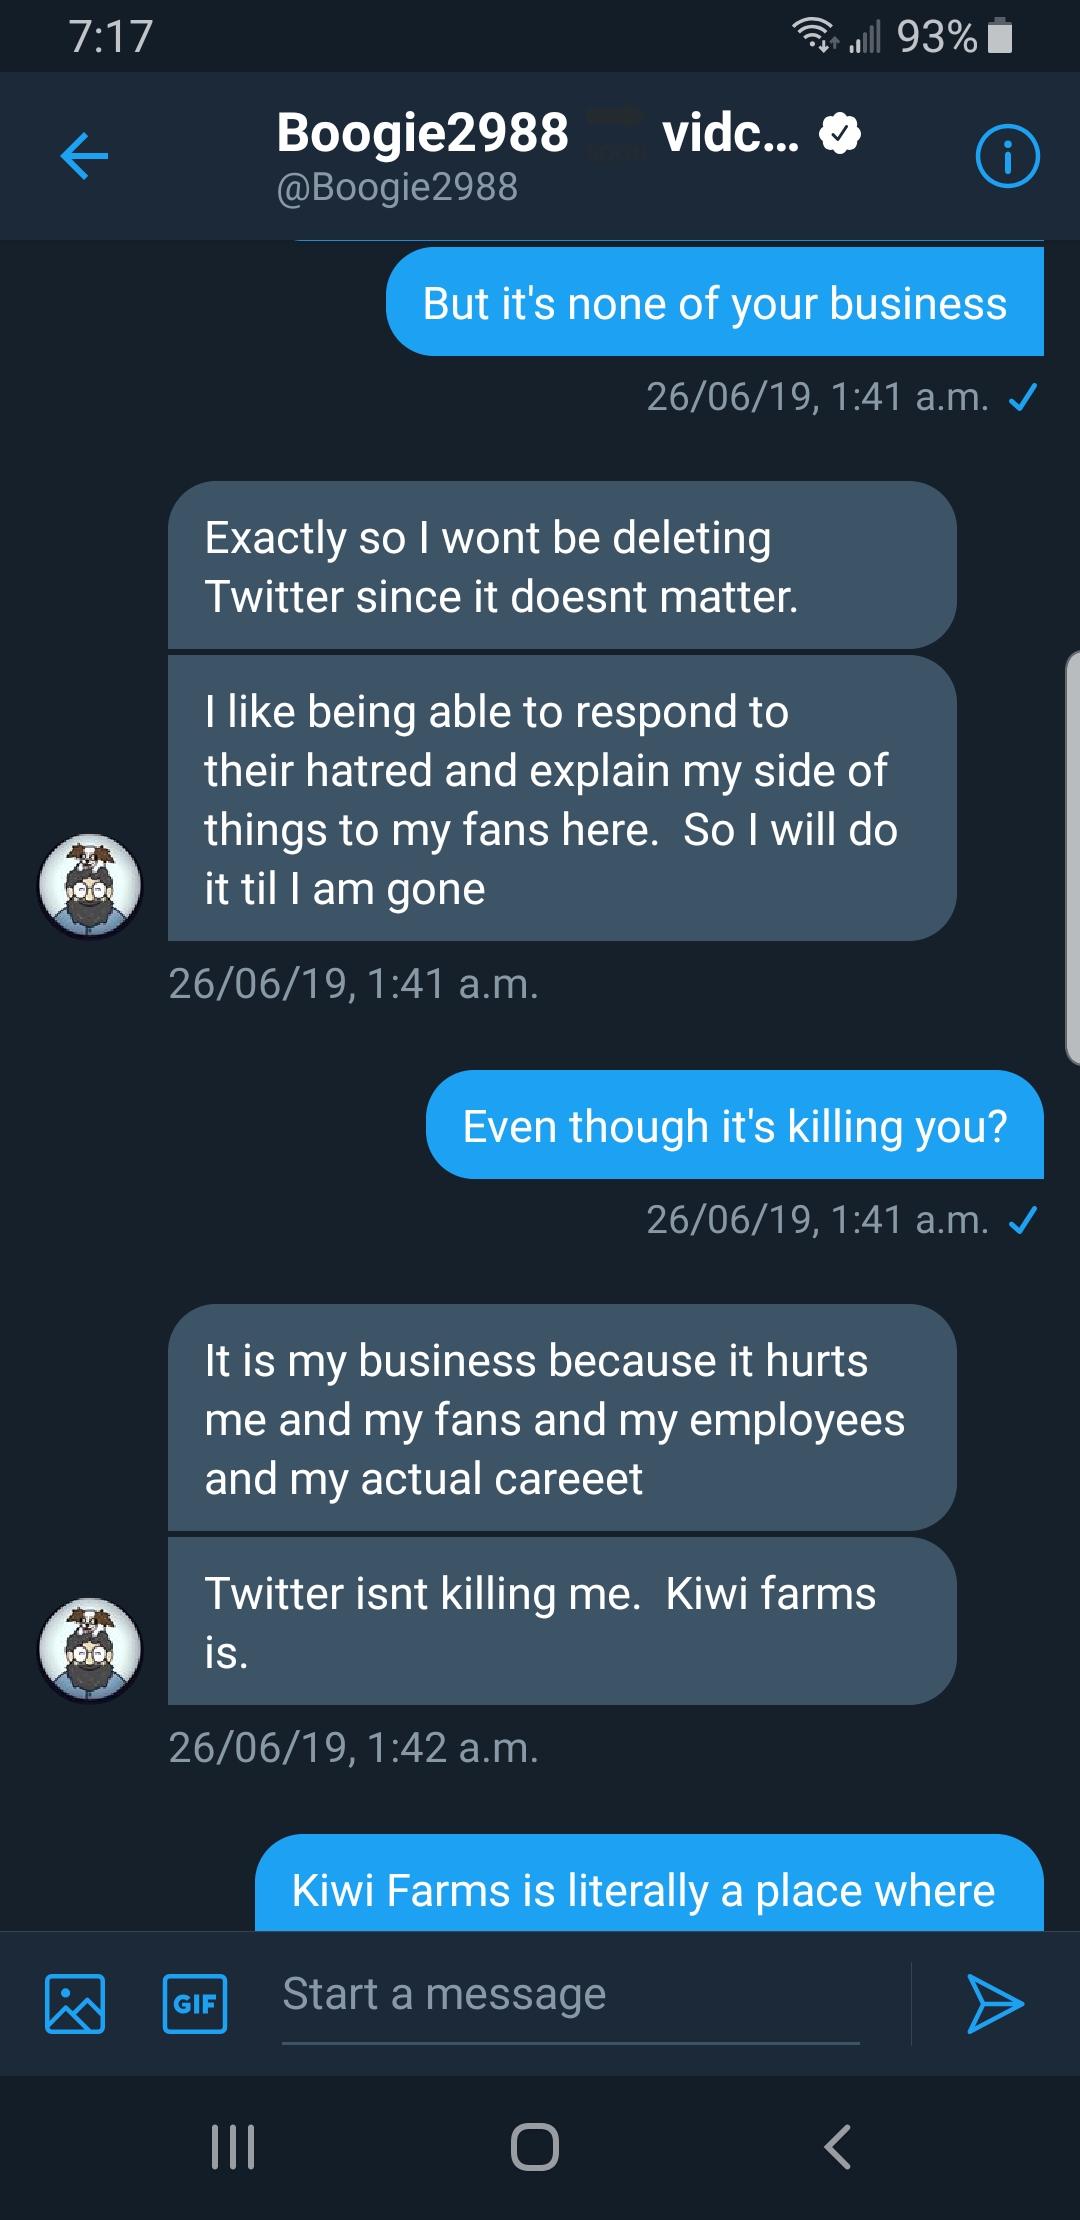Open conversation info with the circled i
Image resolution: width=1080 pixels, height=2220 pixels.
pyautogui.click(x=1007, y=156)
